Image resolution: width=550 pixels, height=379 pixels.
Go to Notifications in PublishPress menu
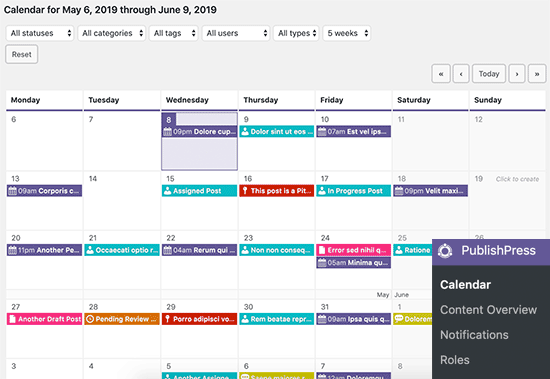coord(474,335)
